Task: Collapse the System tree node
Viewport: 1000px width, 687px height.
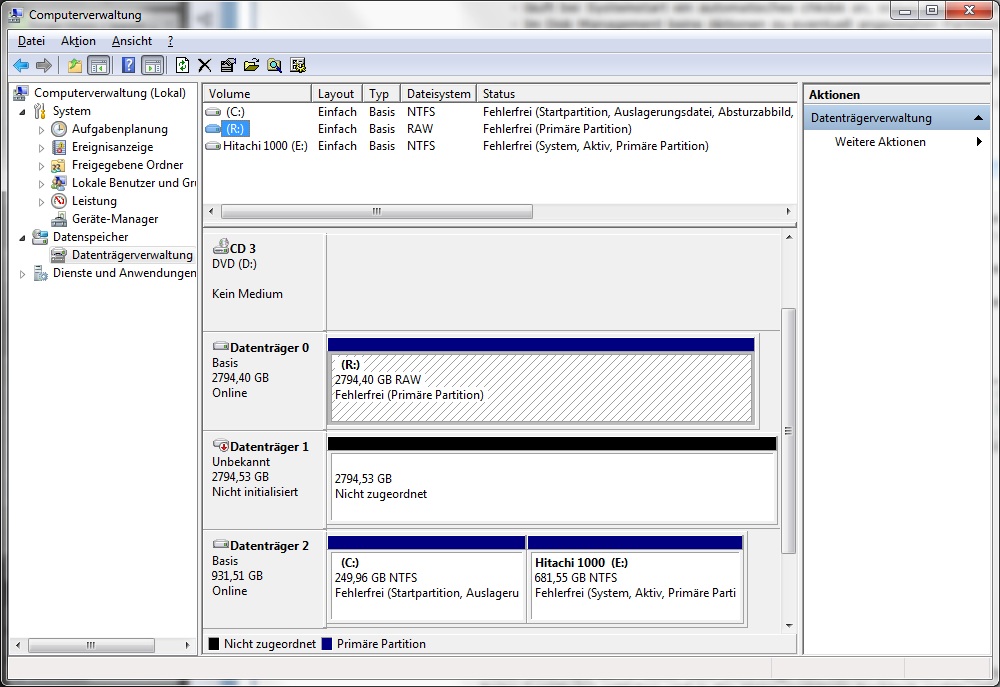Action: click(x=23, y=112)
